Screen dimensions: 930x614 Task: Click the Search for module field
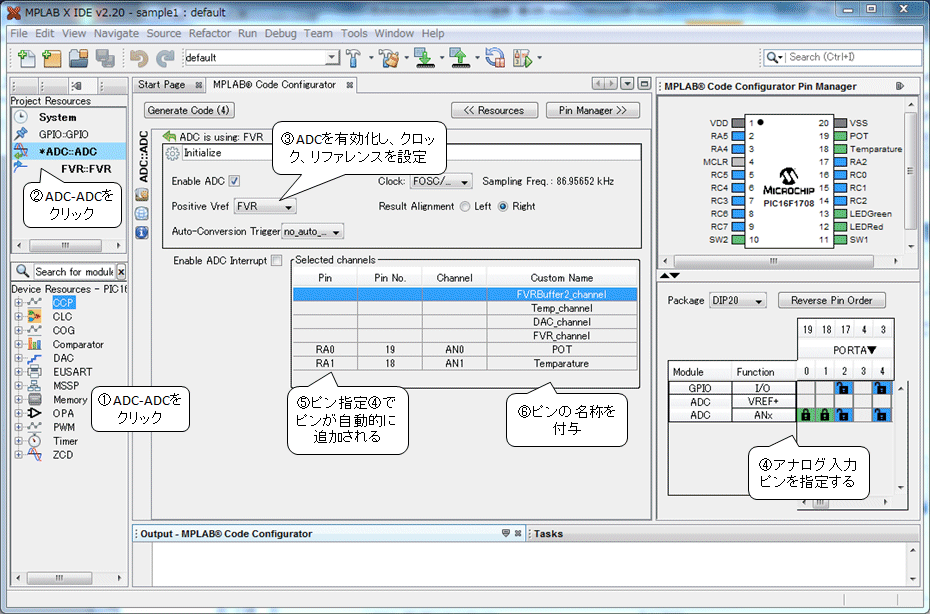click(x=74, y=272)
